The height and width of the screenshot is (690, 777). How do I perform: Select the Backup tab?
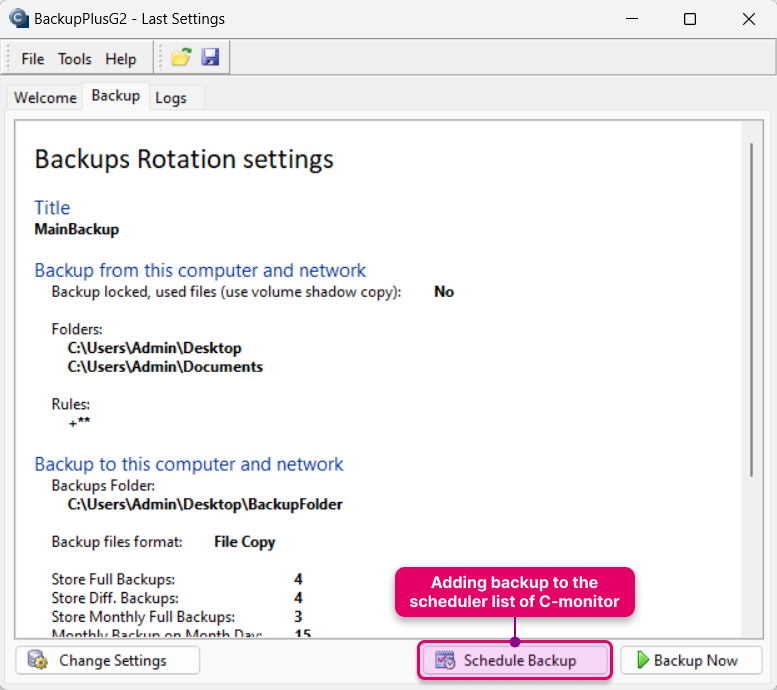[115, 95]
